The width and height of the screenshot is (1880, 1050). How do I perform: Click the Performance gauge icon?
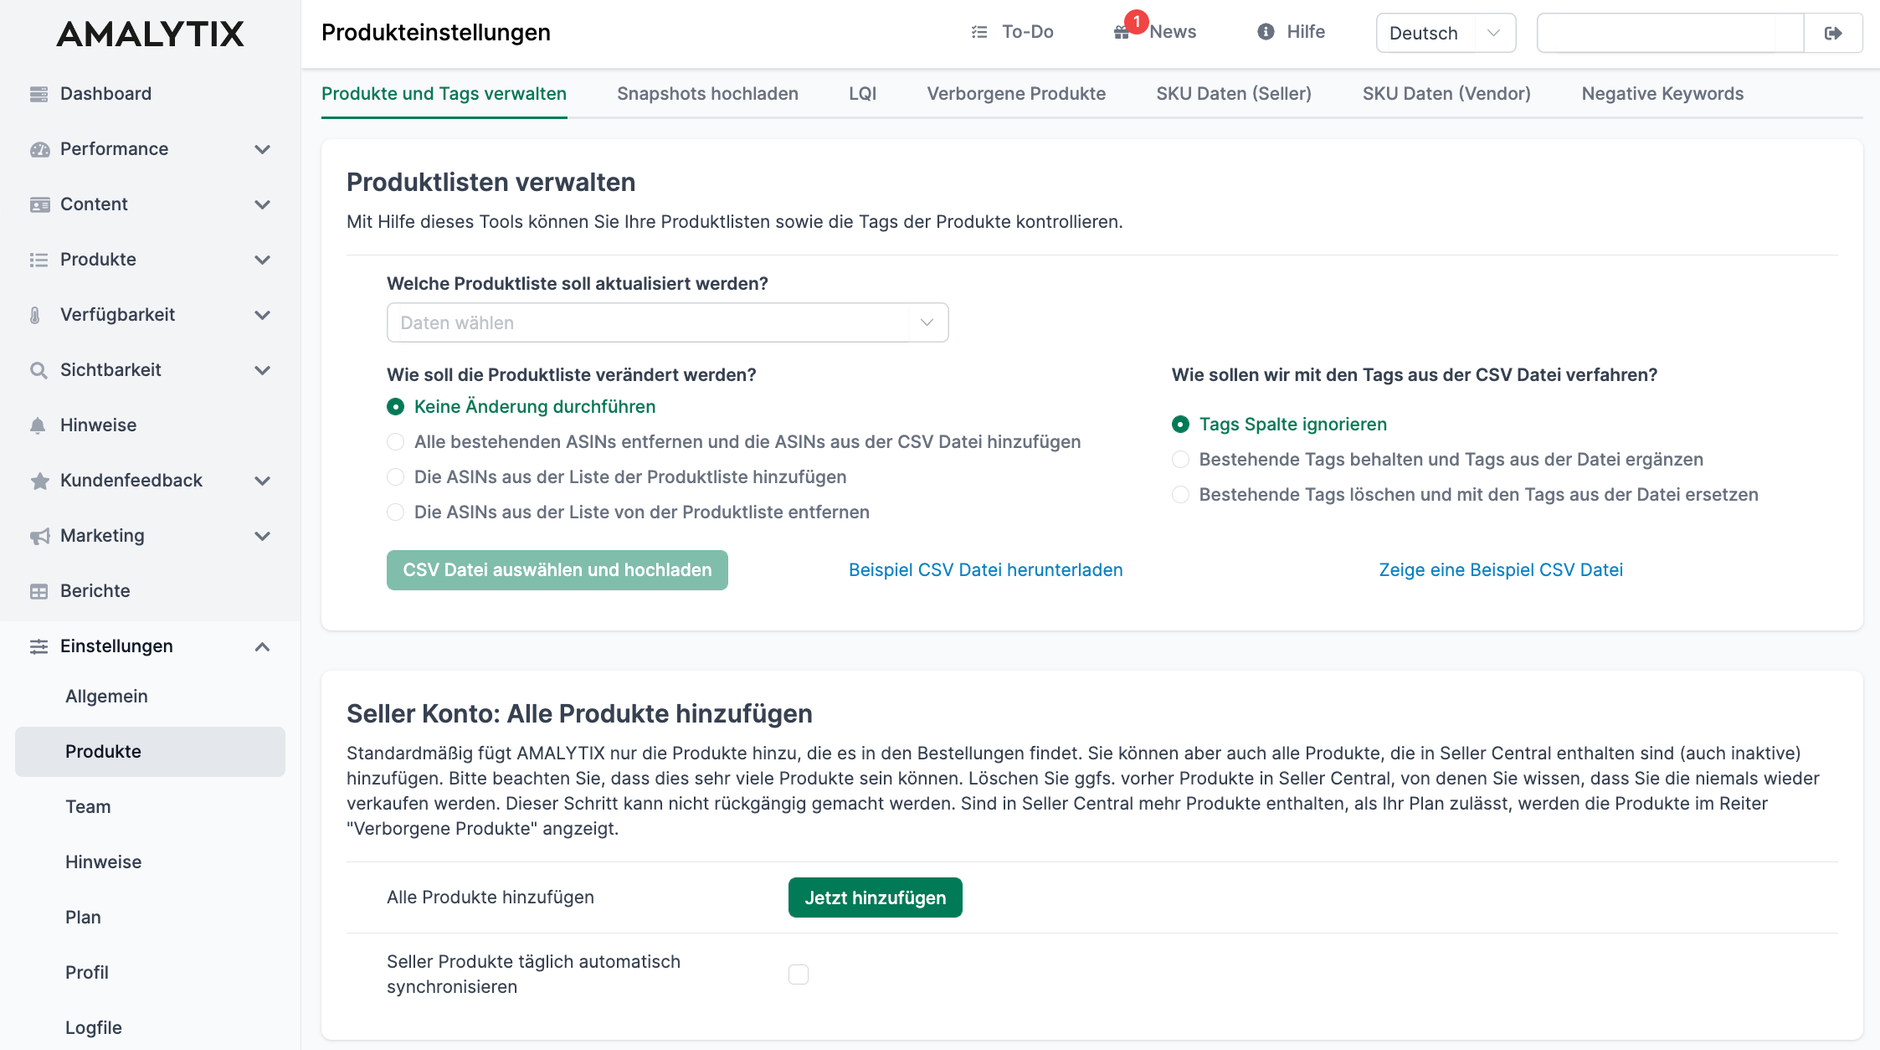pyautogui.click(x=39, y=149)
